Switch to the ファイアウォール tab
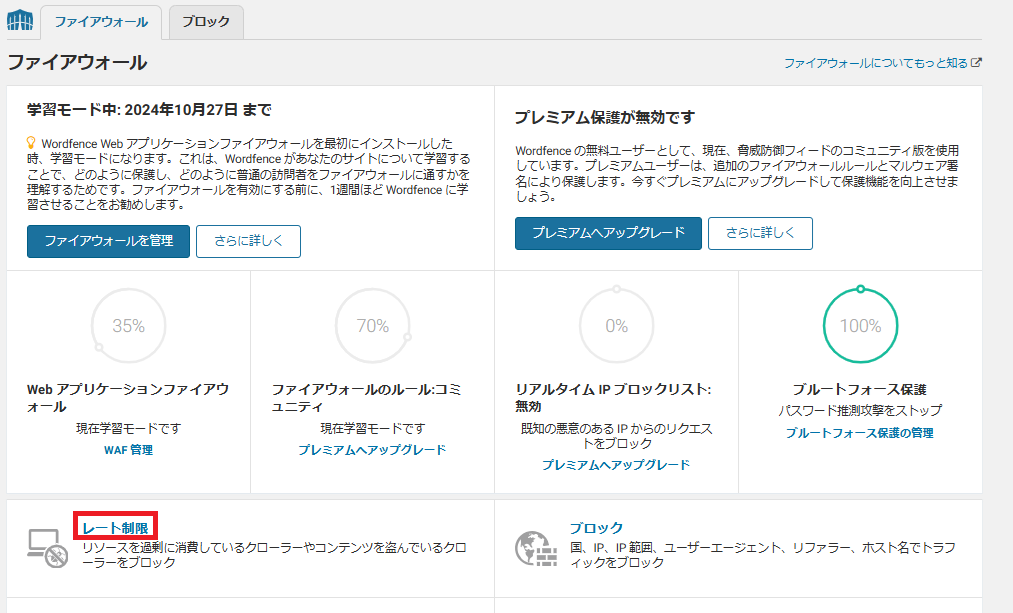Image resolution: width=1013 pixels, height=613 pixels. 101,22
